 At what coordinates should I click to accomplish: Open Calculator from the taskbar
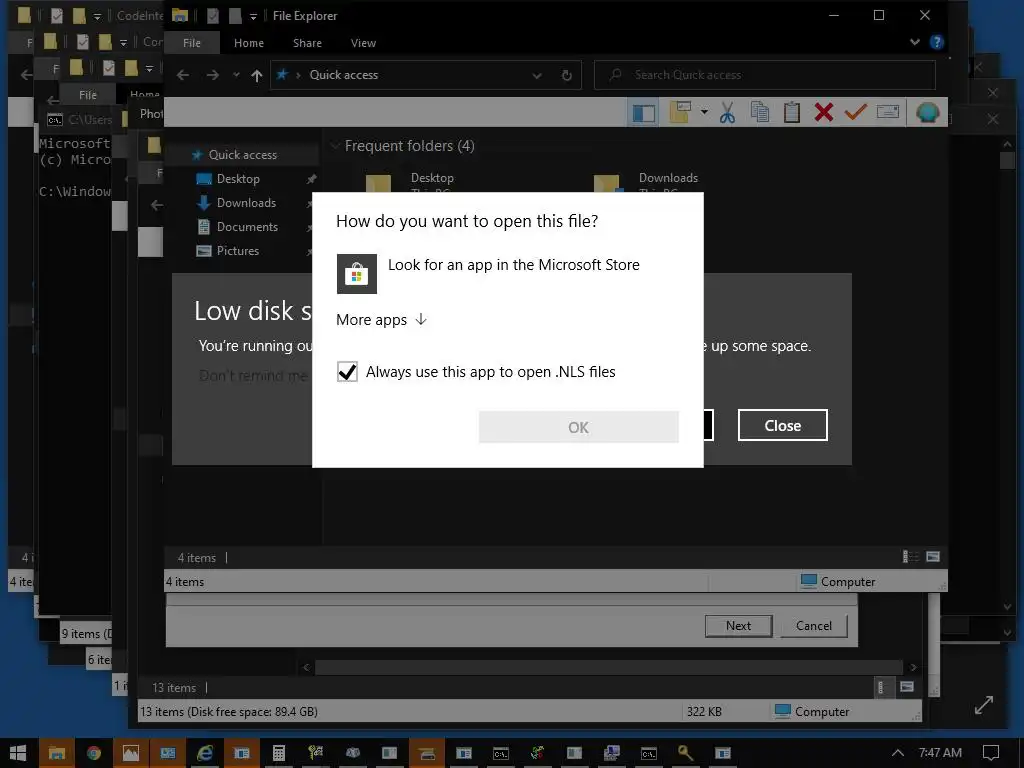click(279, 753)
